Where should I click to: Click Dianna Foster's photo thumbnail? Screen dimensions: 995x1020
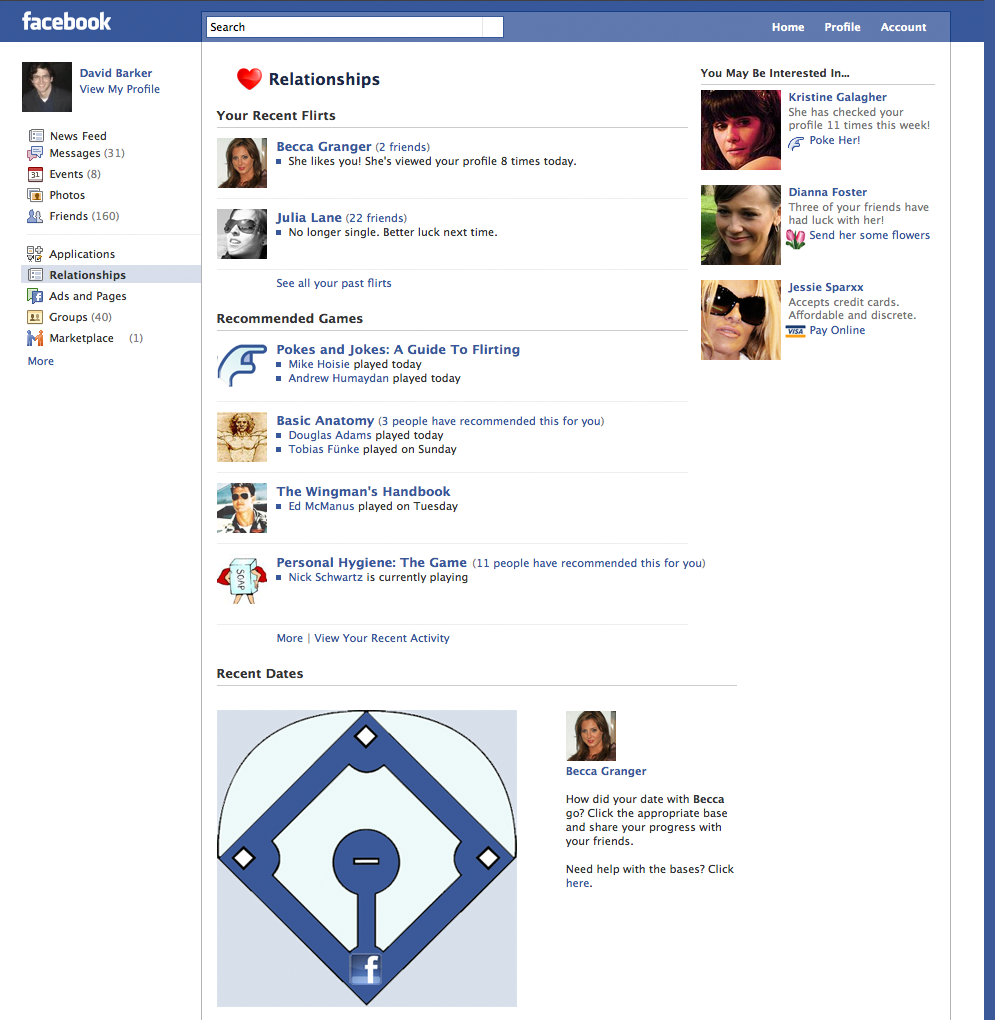[x=741, y=225]
